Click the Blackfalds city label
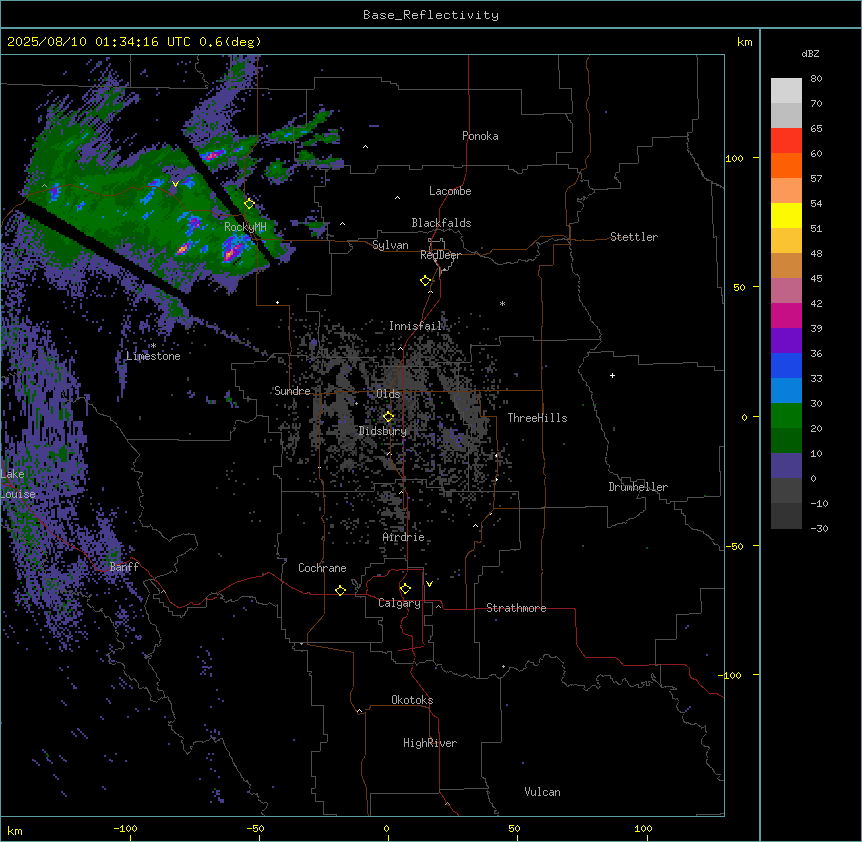This screenshot has height=842, width=862. [x=441, y=223]
